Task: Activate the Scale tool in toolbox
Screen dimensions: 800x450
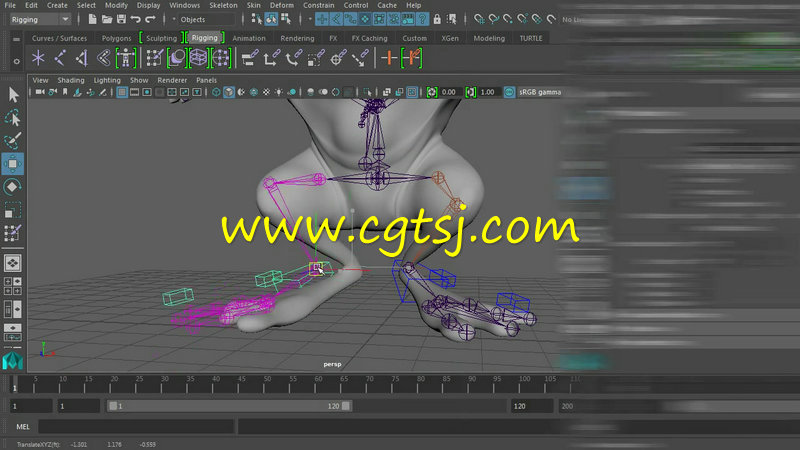Action: coord(13,210)
